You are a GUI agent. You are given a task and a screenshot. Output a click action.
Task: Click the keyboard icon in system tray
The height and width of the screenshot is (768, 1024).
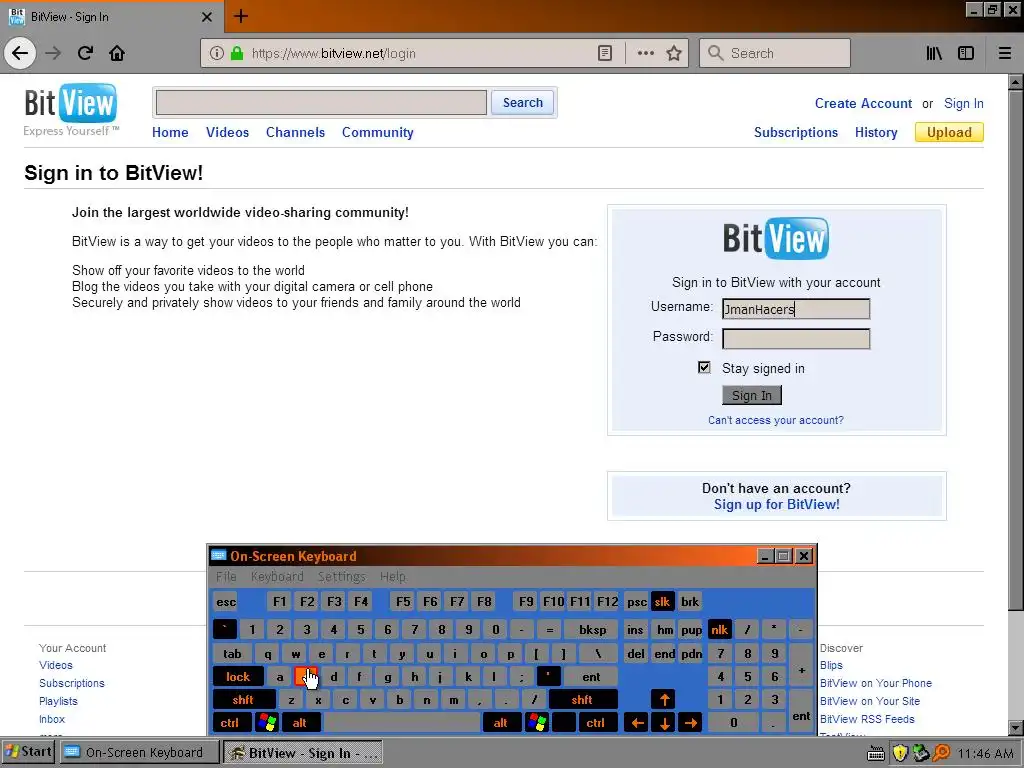(876, 754)
